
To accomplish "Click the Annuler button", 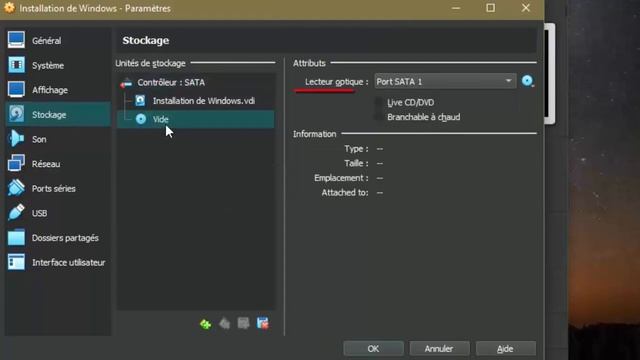I will pyautogui.click(x=439, y=349).
